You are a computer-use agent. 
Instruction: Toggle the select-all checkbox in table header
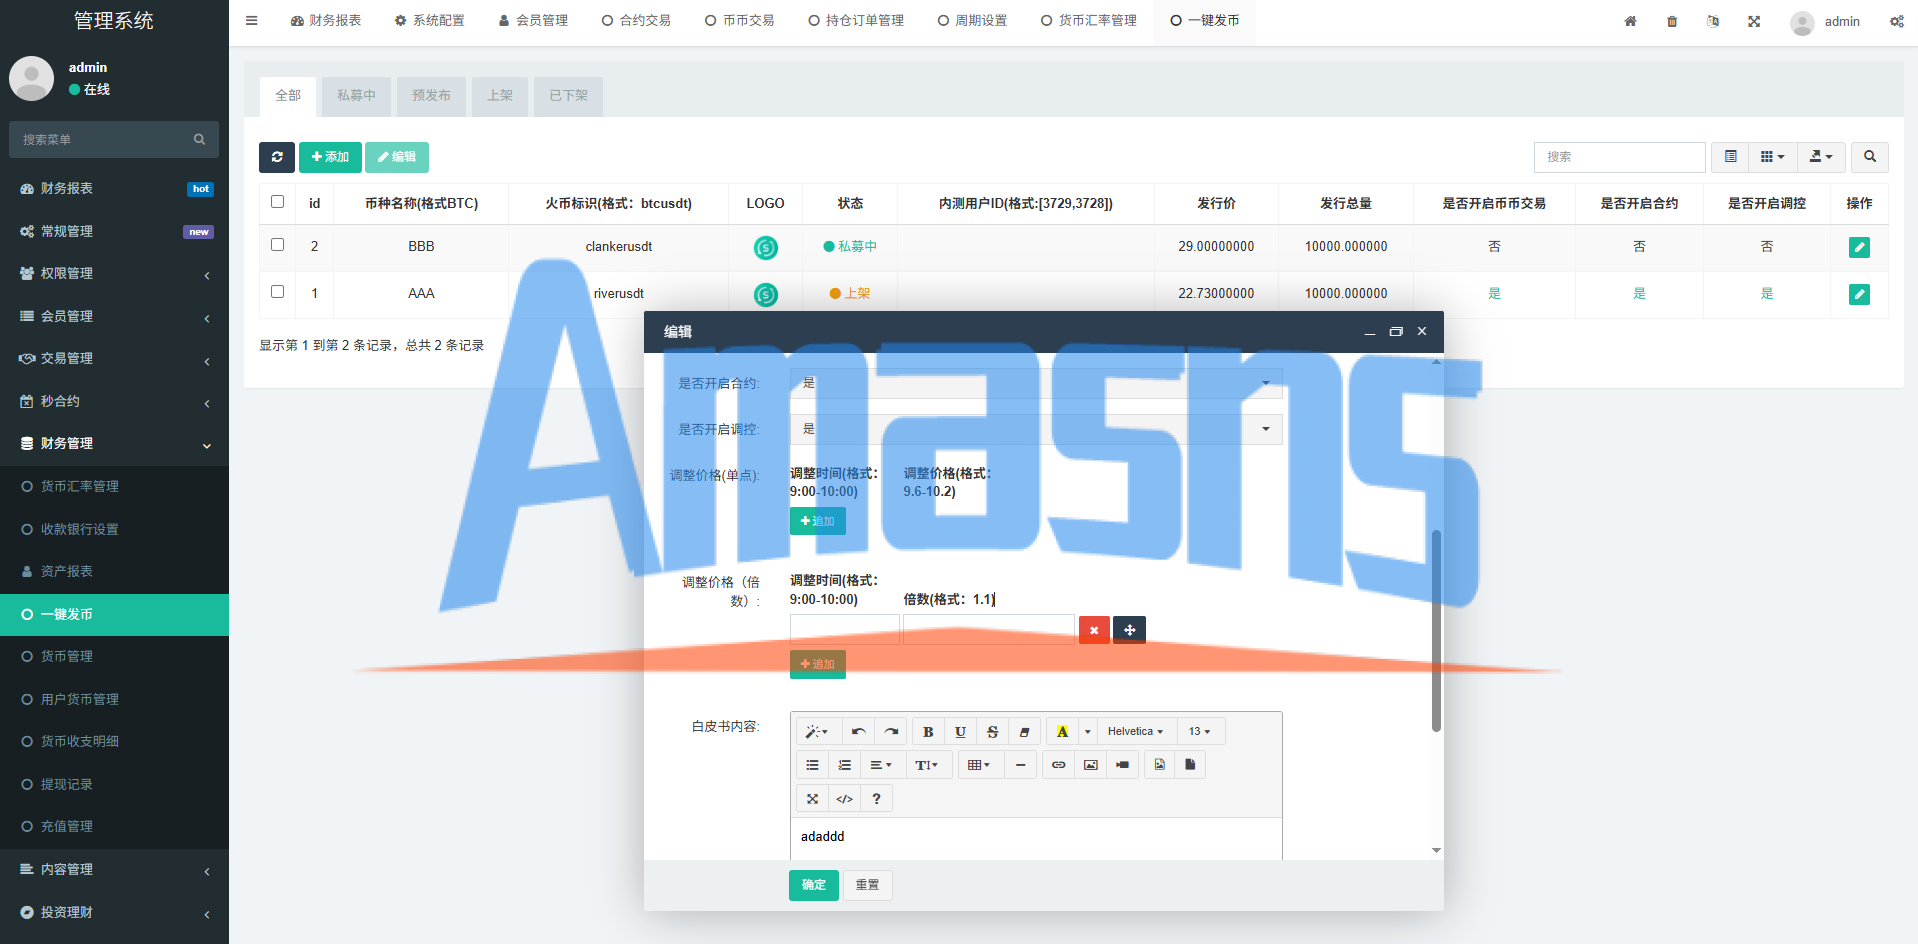click(277, 202)
